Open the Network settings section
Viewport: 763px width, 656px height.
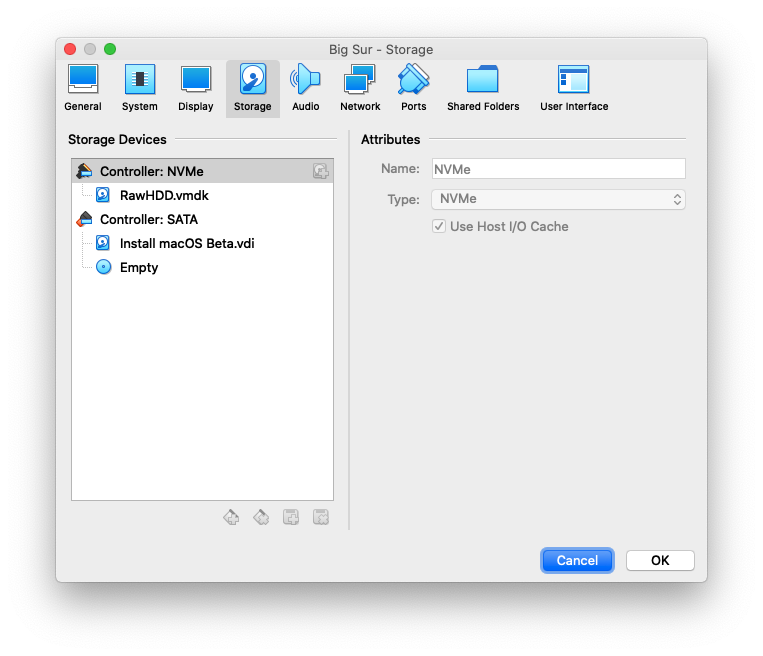pos(360,88)
